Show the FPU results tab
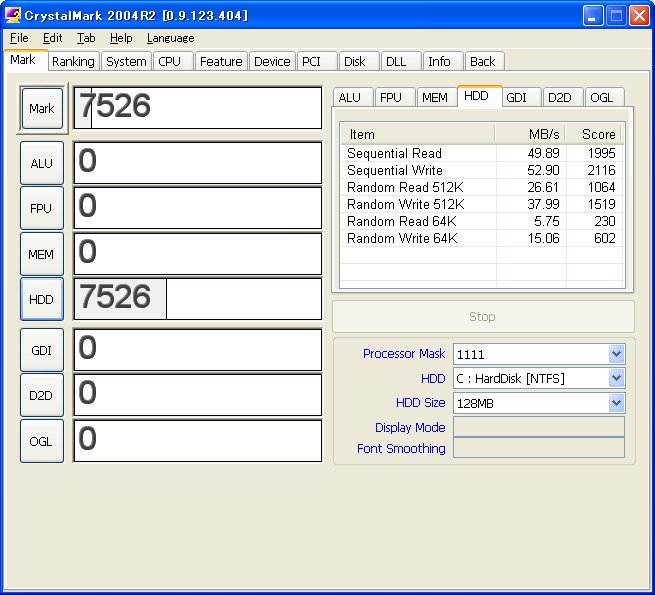Viewport: 655px width, 595px height. pyautogui.click(x=395, y=97)
